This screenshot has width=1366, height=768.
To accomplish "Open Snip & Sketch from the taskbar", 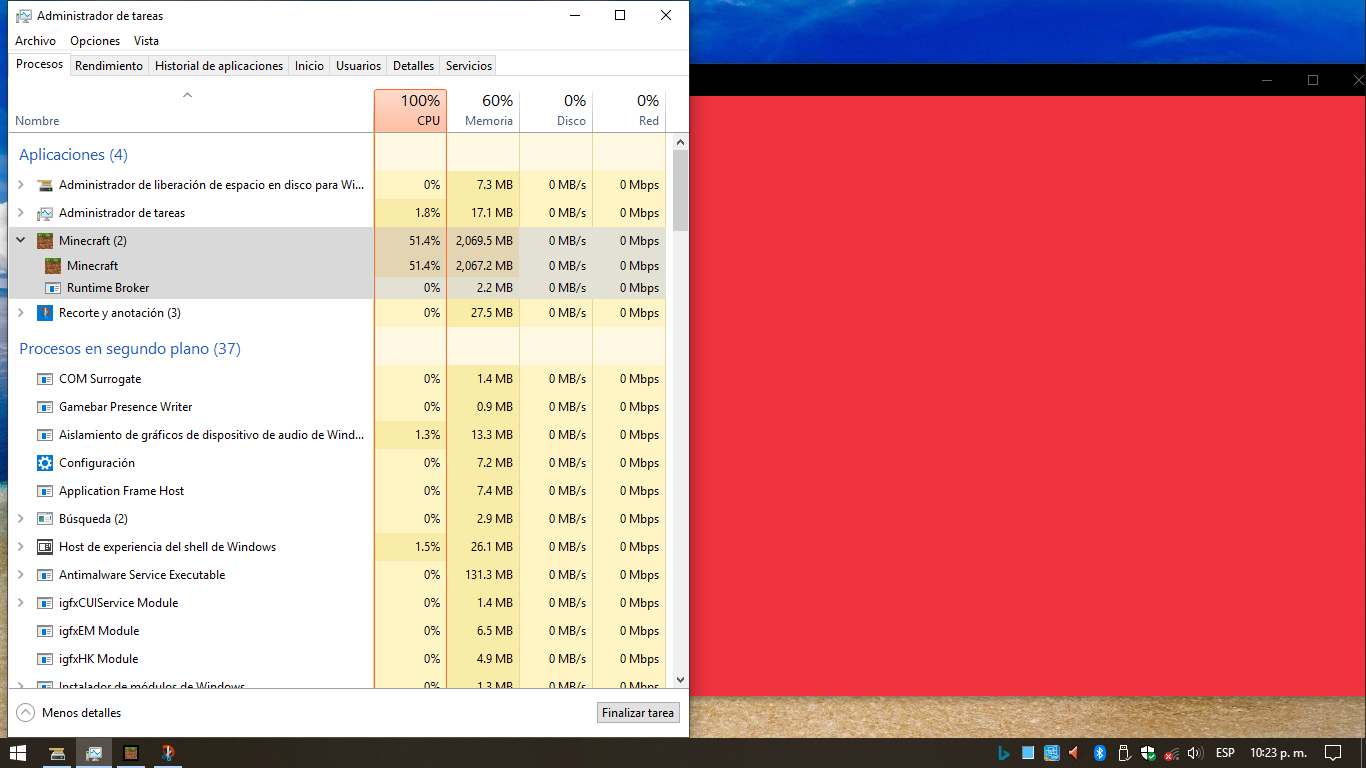I will point(168,753).
